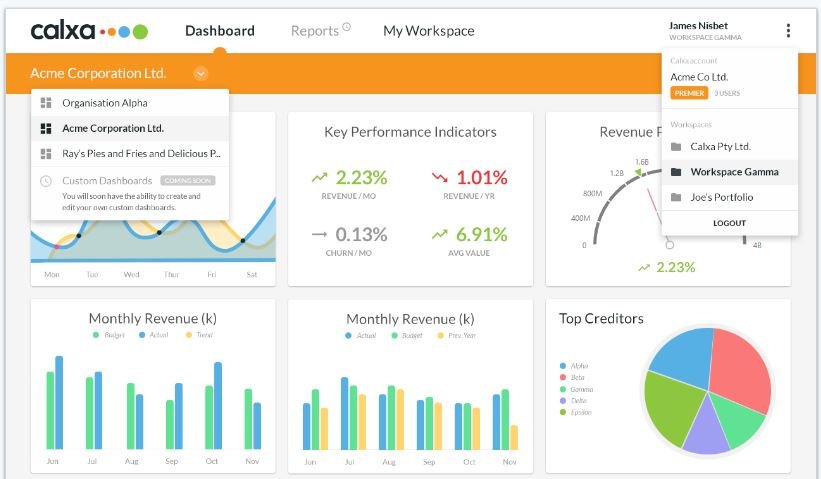
Task: Click the revenue gauge needle handle
Action: [x=669, y=244]
